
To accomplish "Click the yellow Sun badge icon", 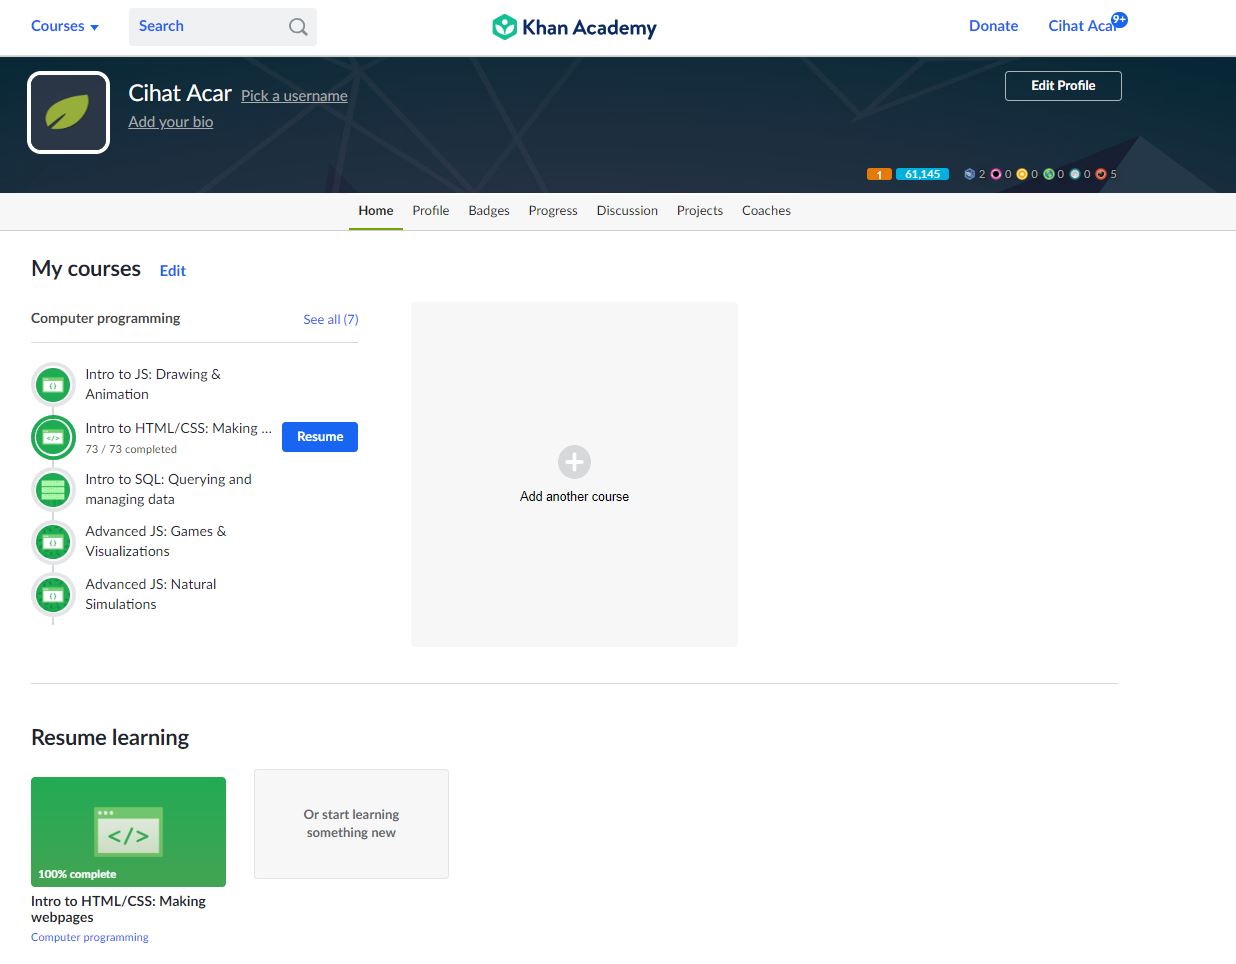I will pyautogui.click(x=1022, y=174).
